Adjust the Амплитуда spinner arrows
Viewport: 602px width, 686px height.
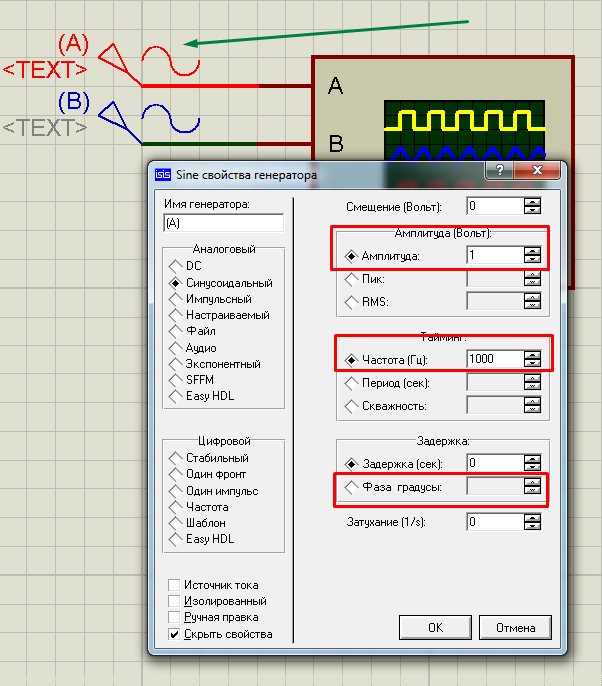pyautogui.click(x=532, y=255)
